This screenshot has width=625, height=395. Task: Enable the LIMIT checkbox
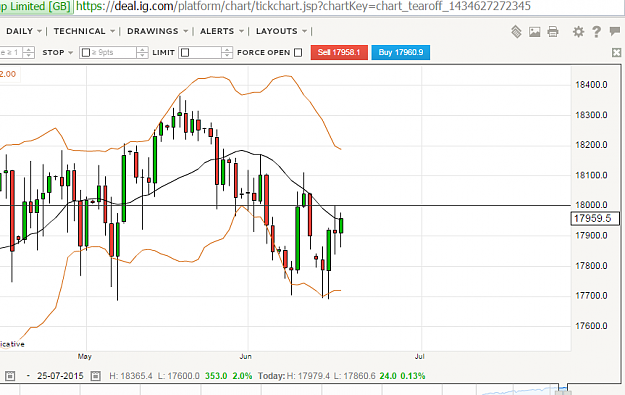tap(185, 52)
